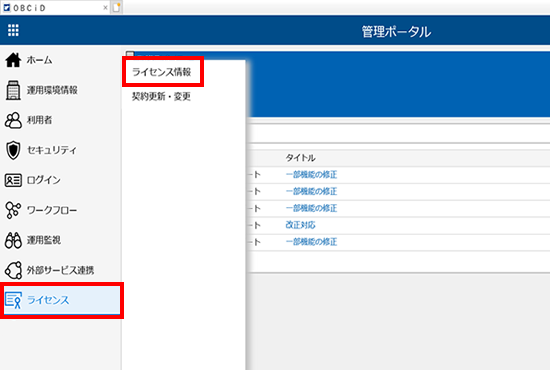Open a new browser tab
Viewport: 550px width, 370px height.
tap(116, 7)
